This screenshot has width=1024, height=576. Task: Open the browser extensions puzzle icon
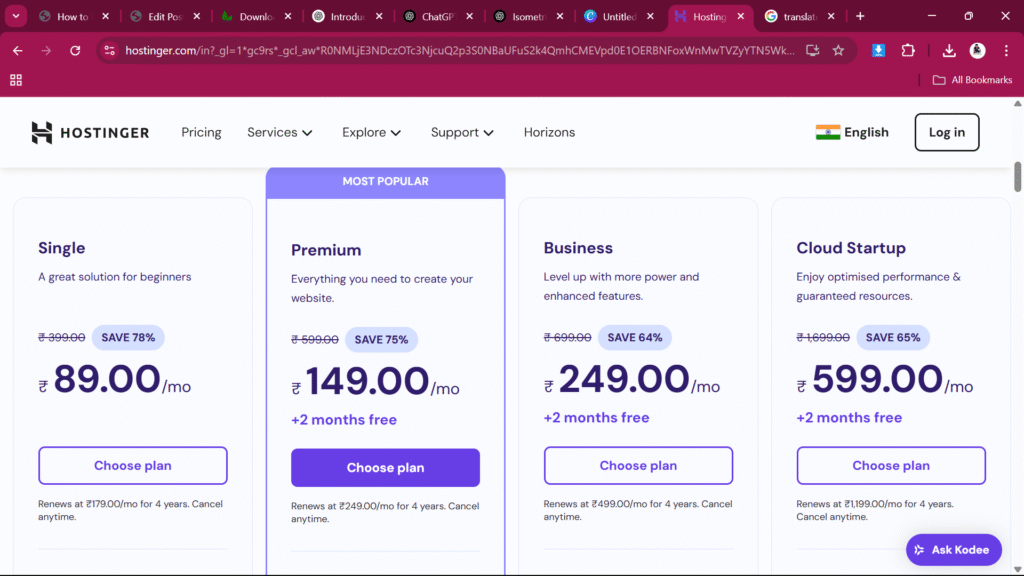908,50
